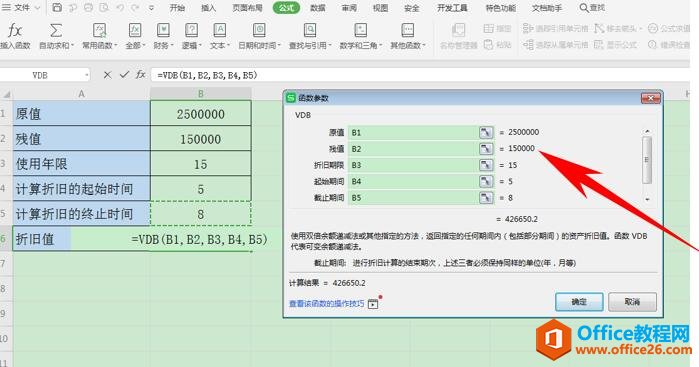Open the 文档助手 tab

tap(547, 8)
